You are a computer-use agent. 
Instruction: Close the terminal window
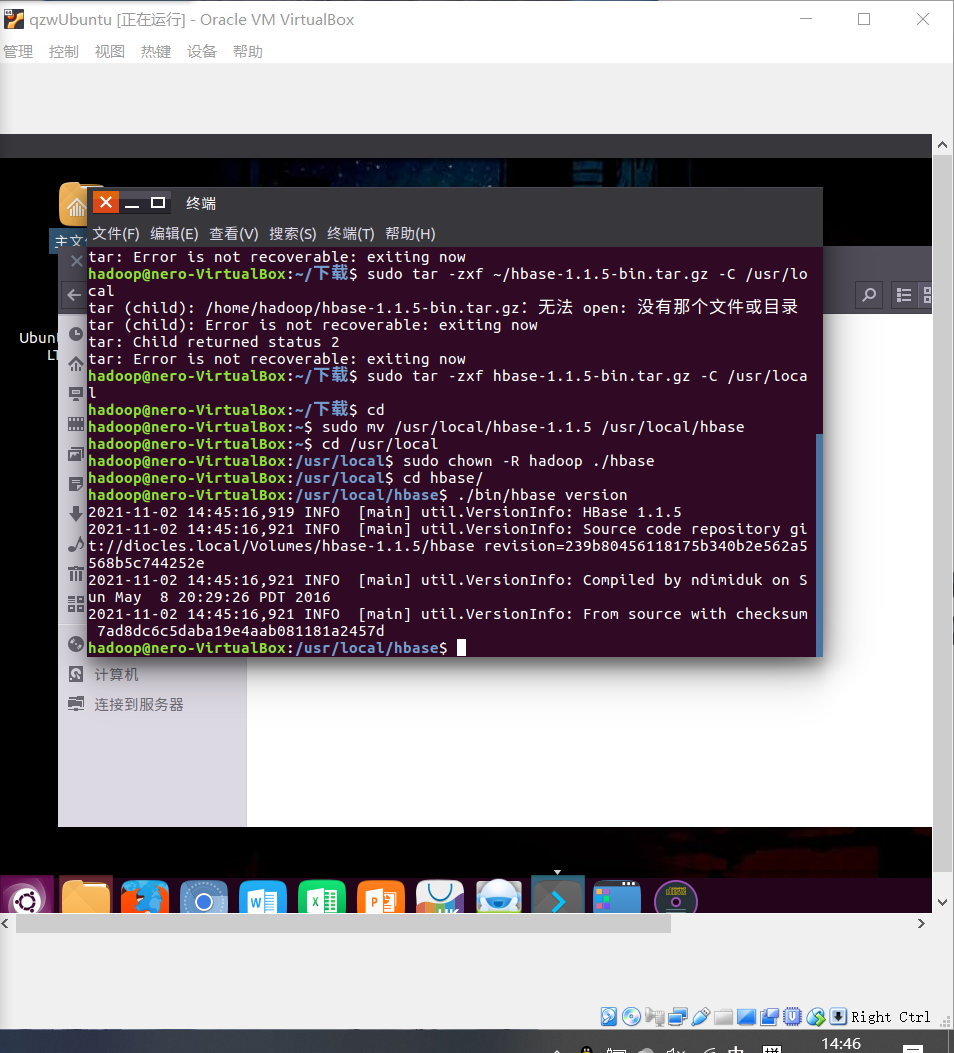106,202
